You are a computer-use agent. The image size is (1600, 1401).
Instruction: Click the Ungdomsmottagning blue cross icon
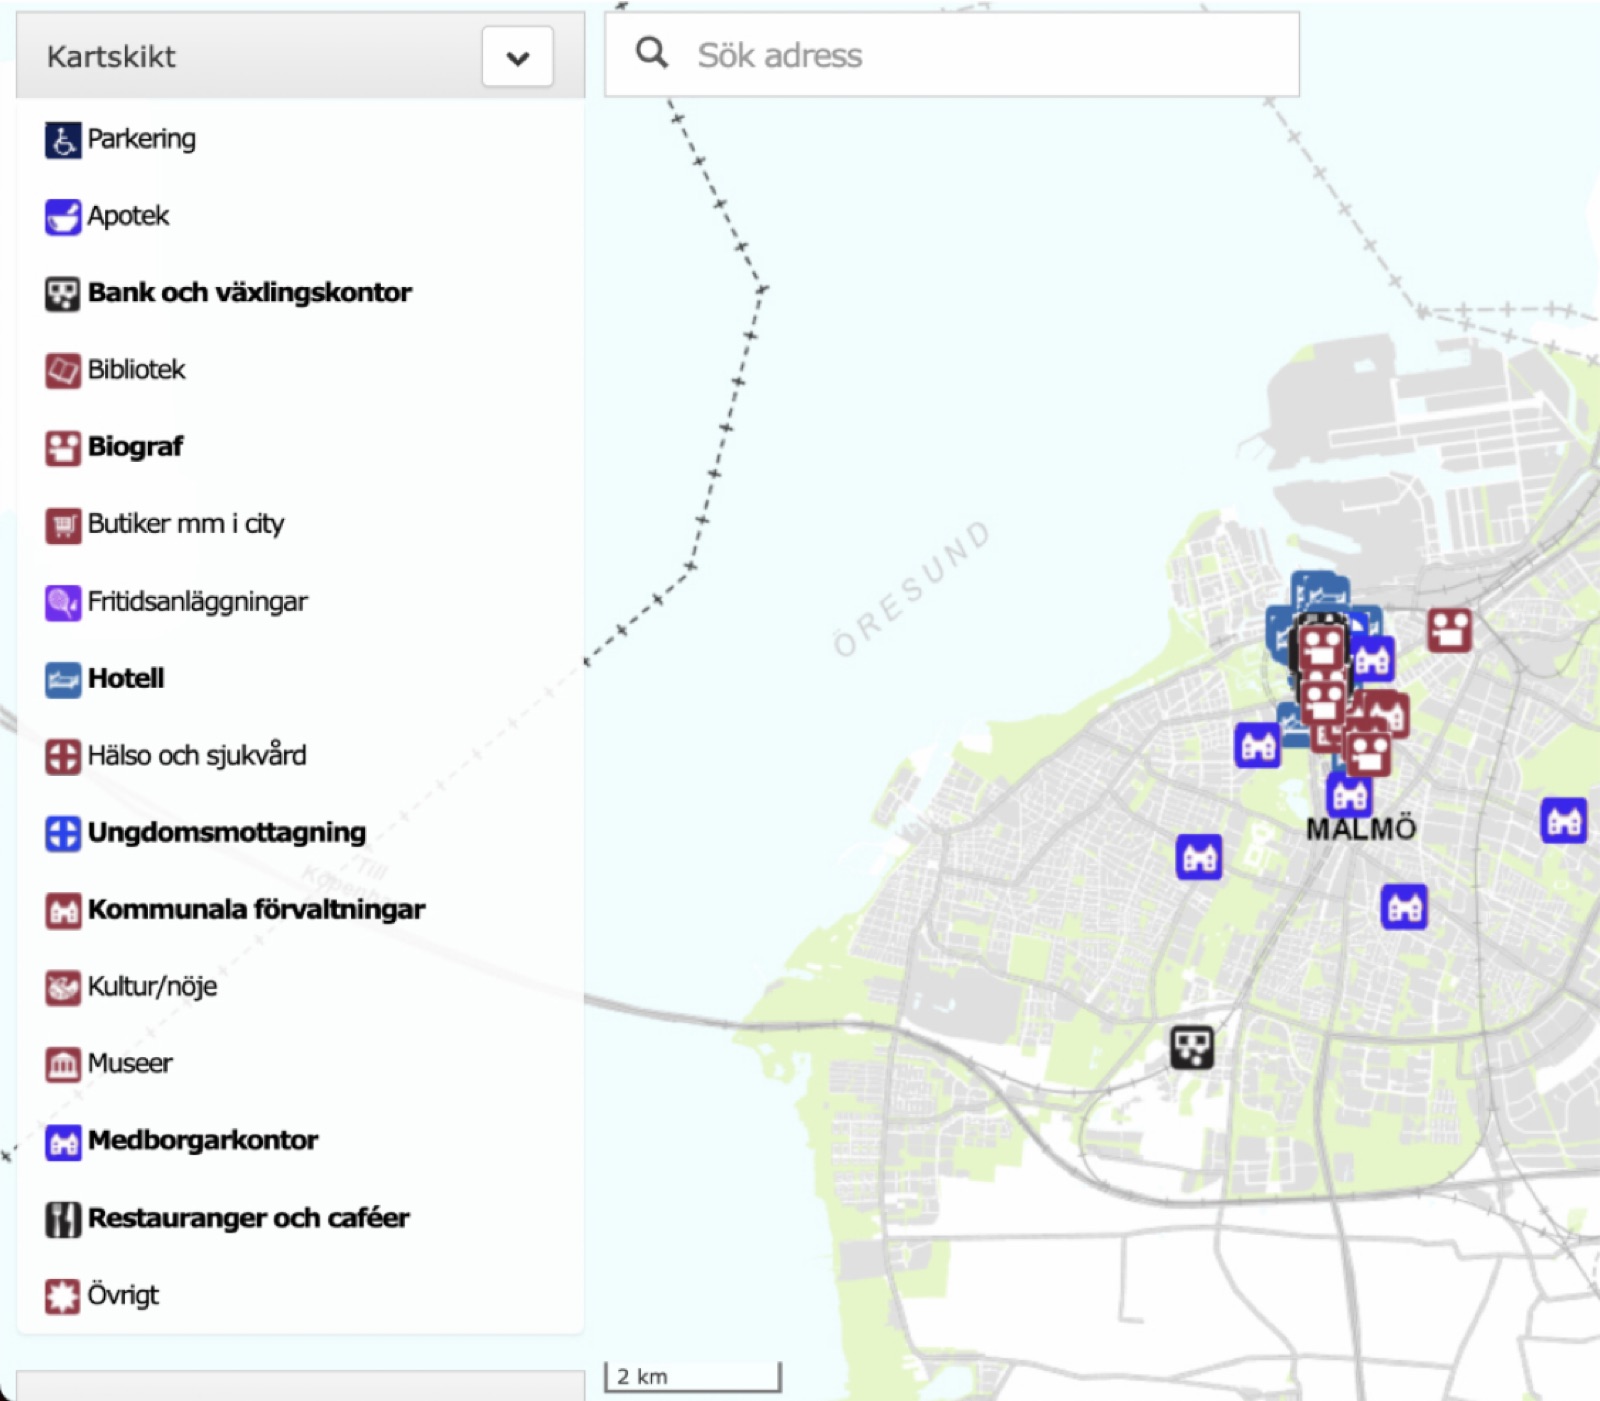(x=62, y=834)
